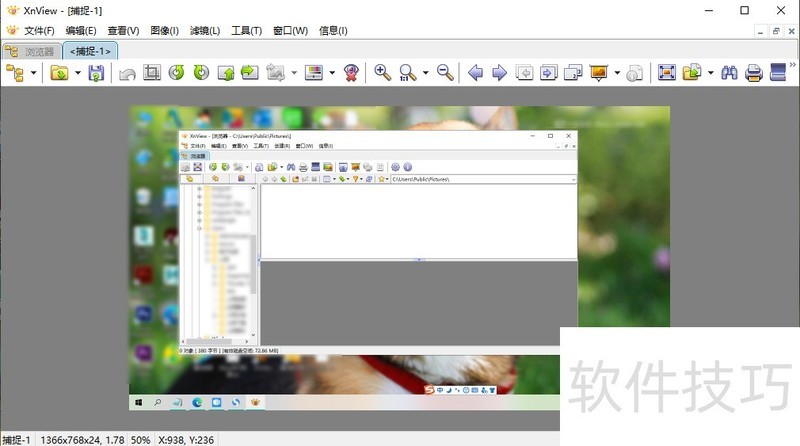Click the image properties info icon

(x=635, y=73)
